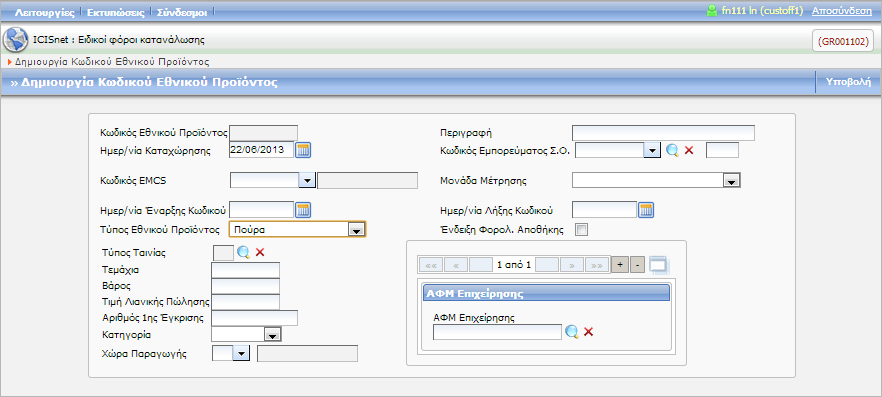Search ΑΦΜ Επιχείρησης with magnifier icon
This screenshot has height=397, width=882.
[x=572, y=332]
